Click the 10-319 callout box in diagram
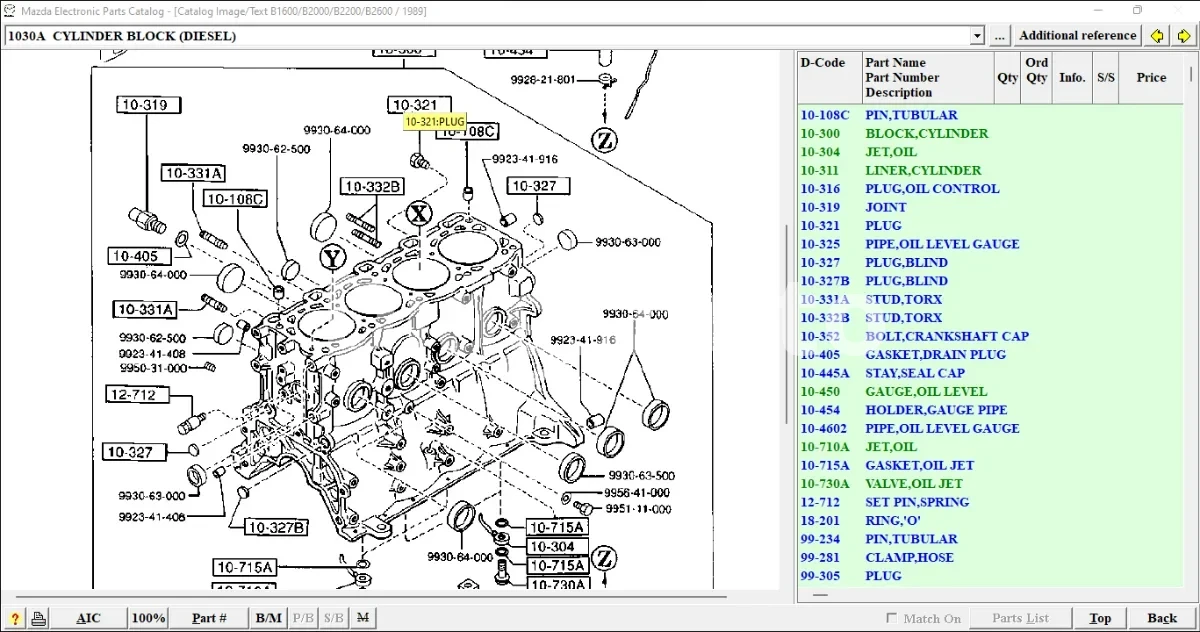 coord(148,105)
